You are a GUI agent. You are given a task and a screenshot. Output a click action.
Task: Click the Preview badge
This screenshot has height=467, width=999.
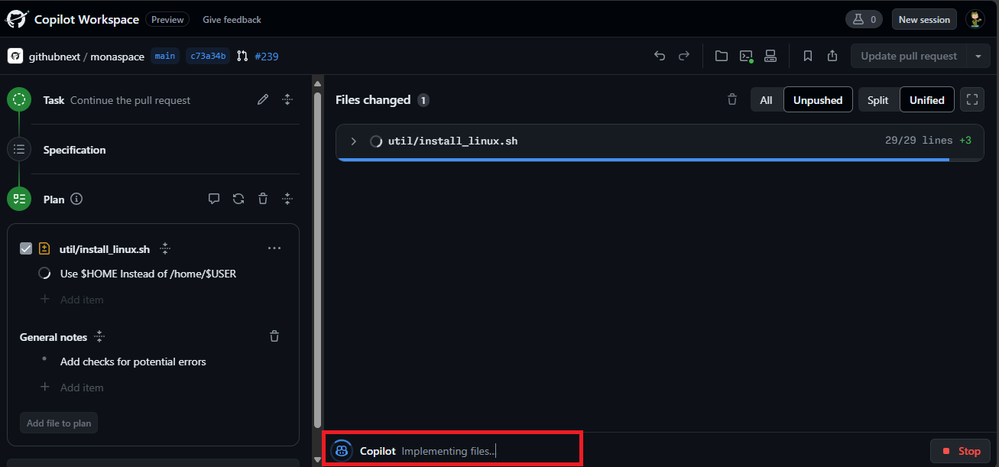point(168,20)
